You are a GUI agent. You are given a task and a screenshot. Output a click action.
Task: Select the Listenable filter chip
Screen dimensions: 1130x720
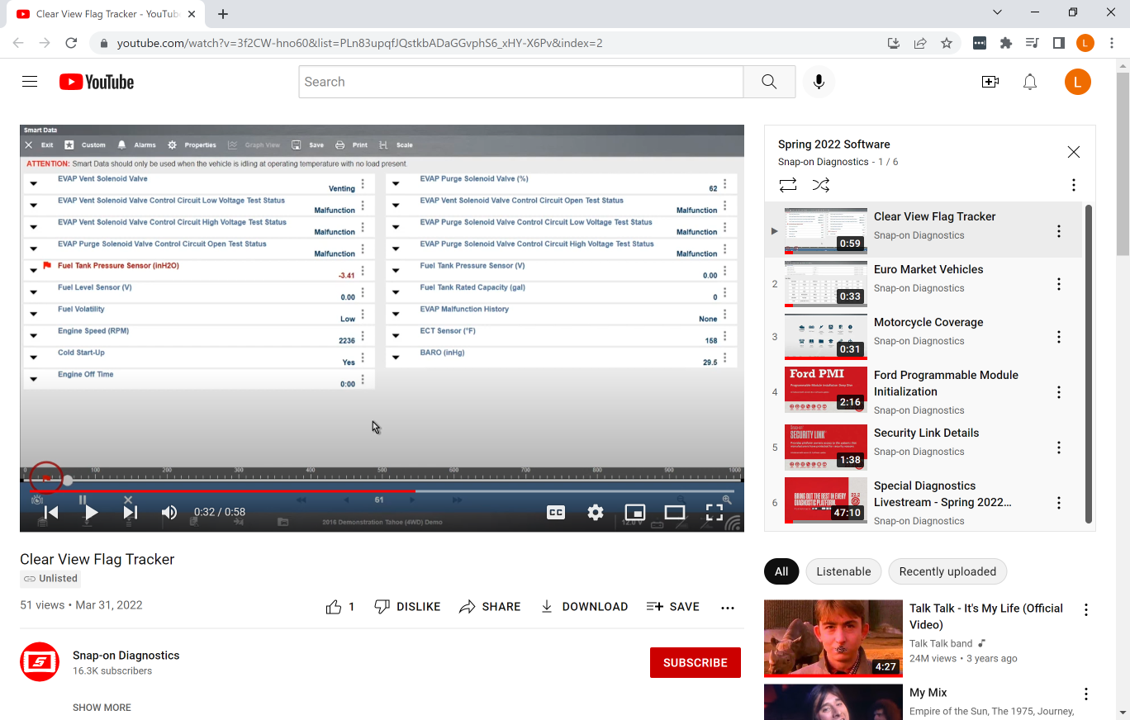843,572
